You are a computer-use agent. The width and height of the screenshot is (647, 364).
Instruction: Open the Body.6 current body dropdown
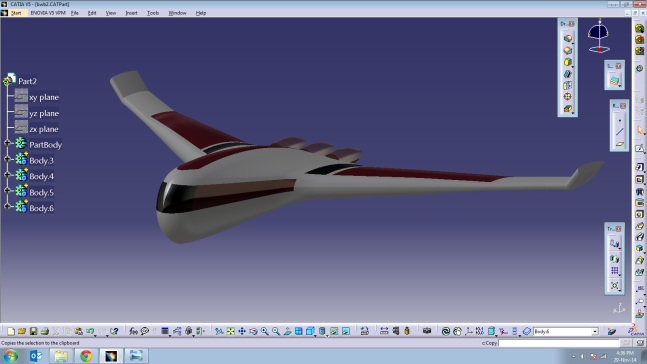595,331
